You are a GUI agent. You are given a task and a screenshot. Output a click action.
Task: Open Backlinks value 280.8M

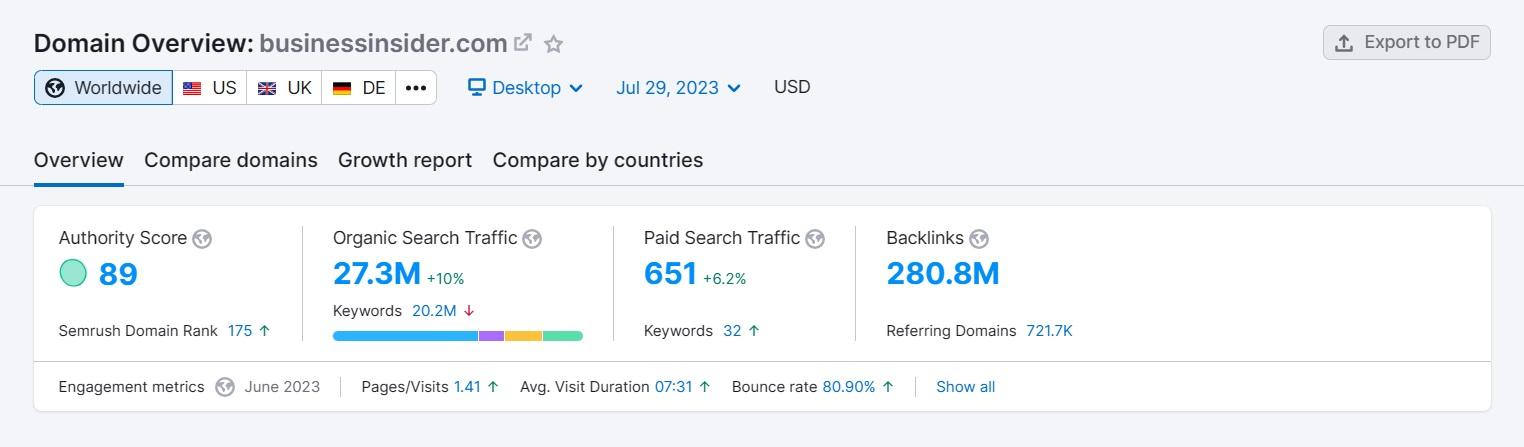click(943, 274)
